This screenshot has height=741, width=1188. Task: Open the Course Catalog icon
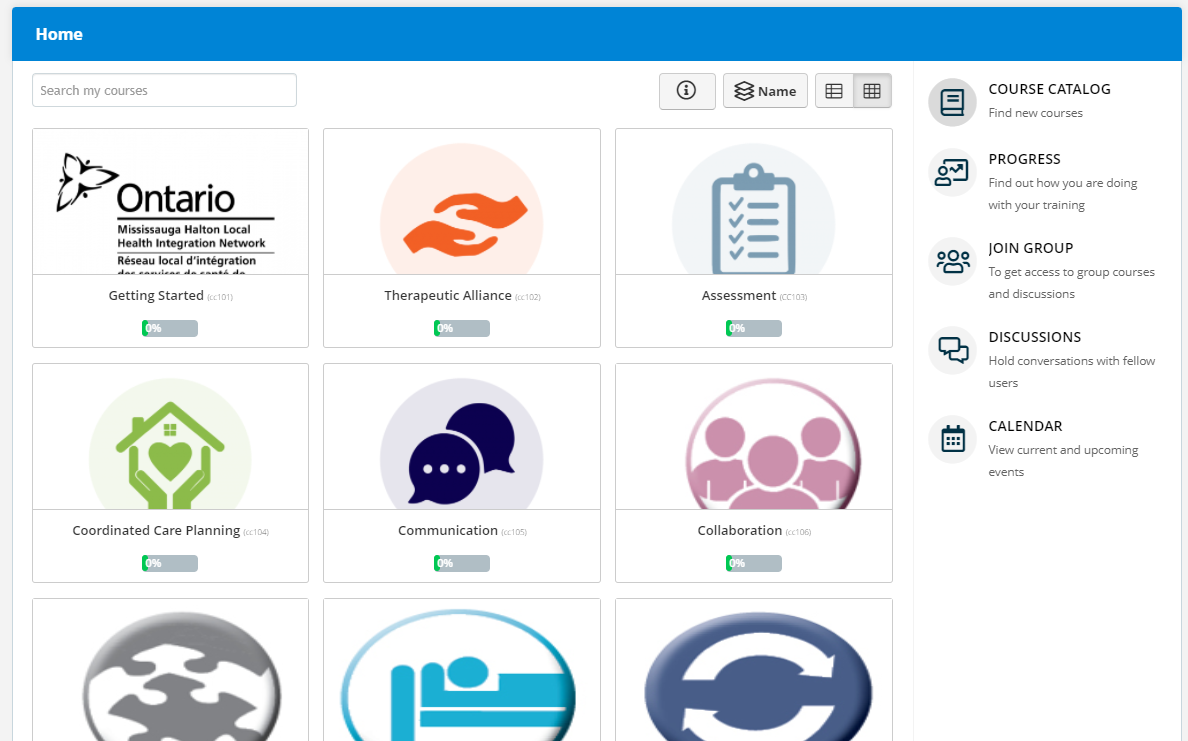pyautogui.click(x=952, y=102)
